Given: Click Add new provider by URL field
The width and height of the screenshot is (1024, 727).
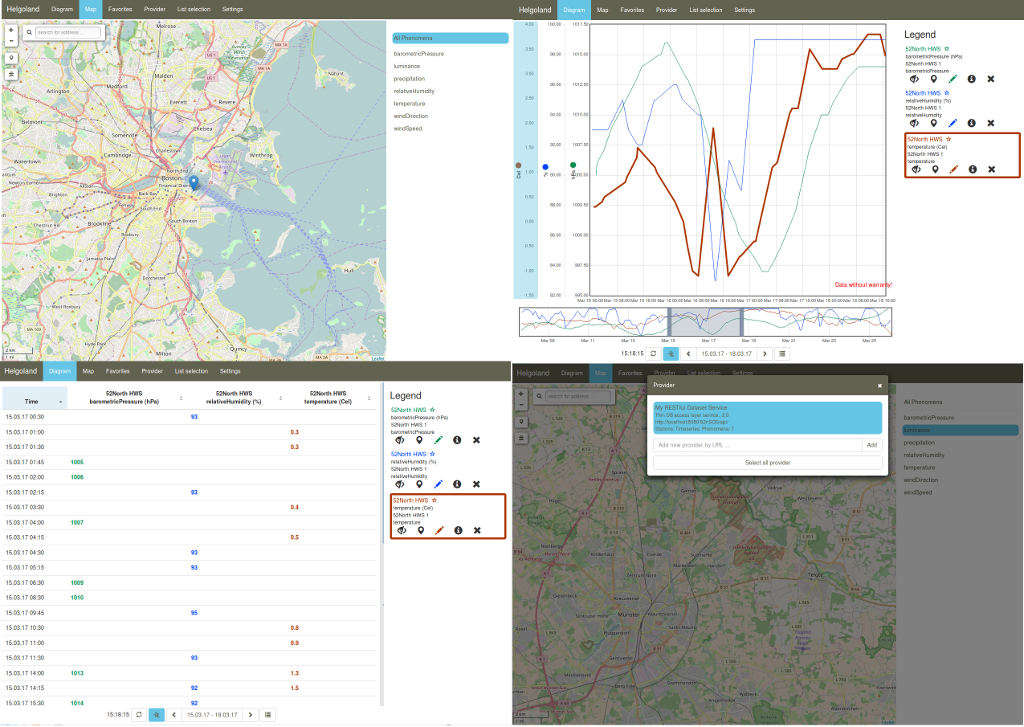Looking at the screenshot, I should pos(758,445).
